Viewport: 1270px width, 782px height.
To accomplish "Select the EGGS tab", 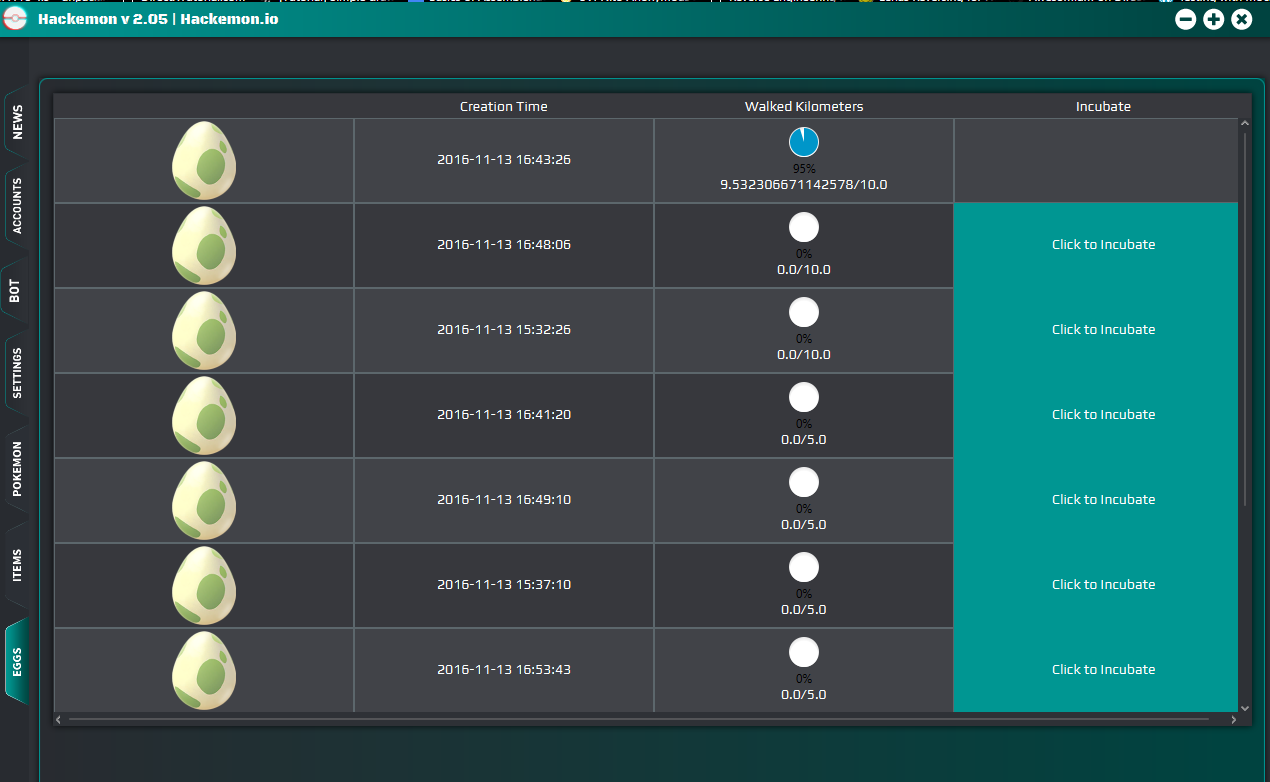I will [x=18, y=661].
